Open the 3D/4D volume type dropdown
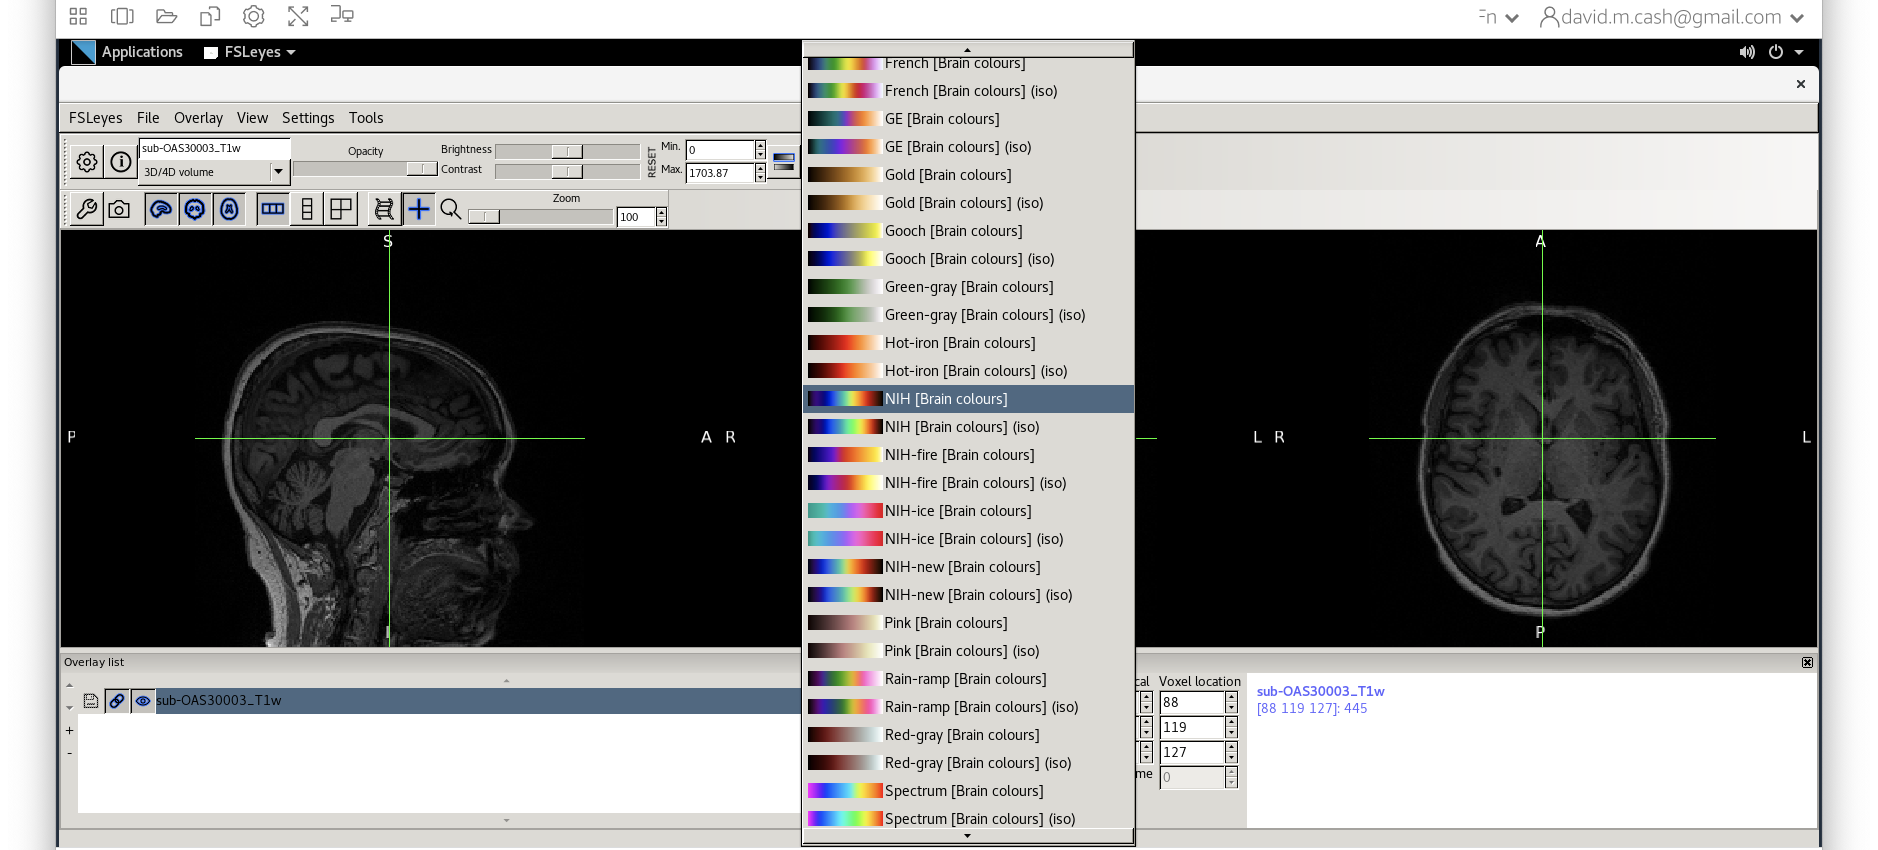The height and width of the screenshot is (850, 1878). point(214,172)
